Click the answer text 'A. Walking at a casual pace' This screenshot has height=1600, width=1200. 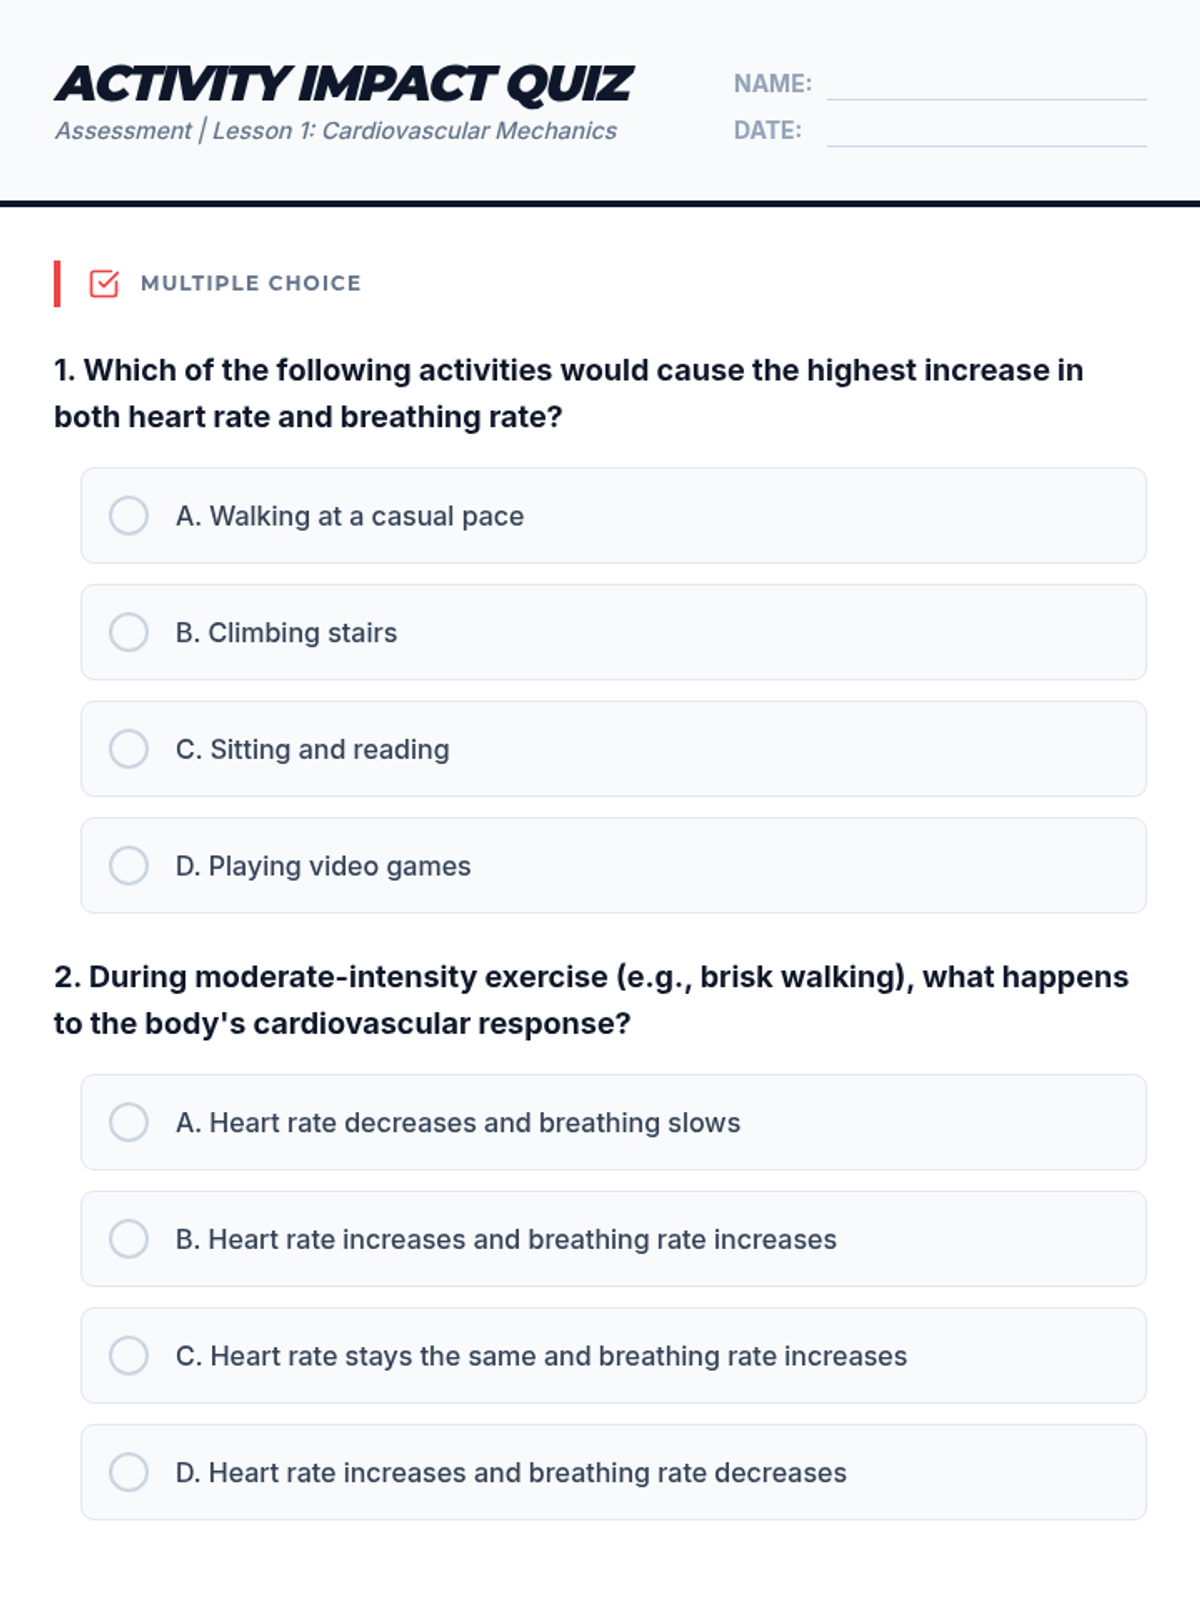tap(350, 516)
